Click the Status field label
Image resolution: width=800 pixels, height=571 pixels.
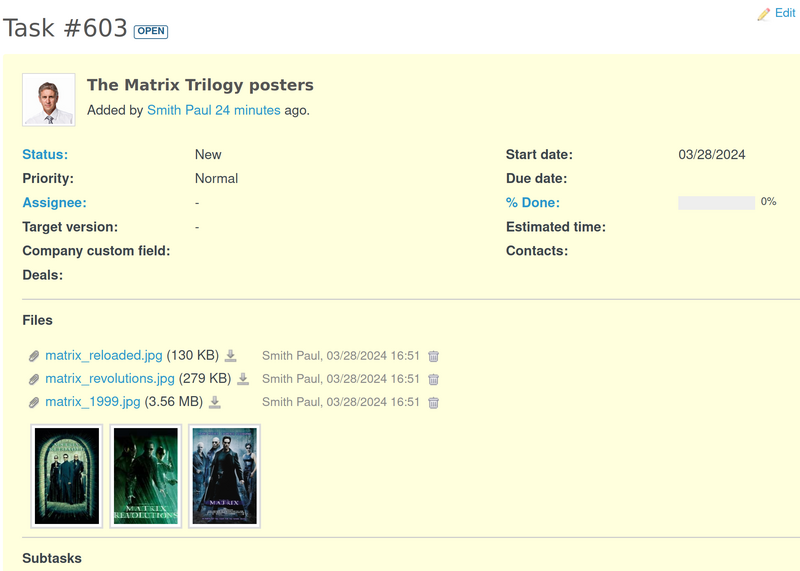(45, 154)
